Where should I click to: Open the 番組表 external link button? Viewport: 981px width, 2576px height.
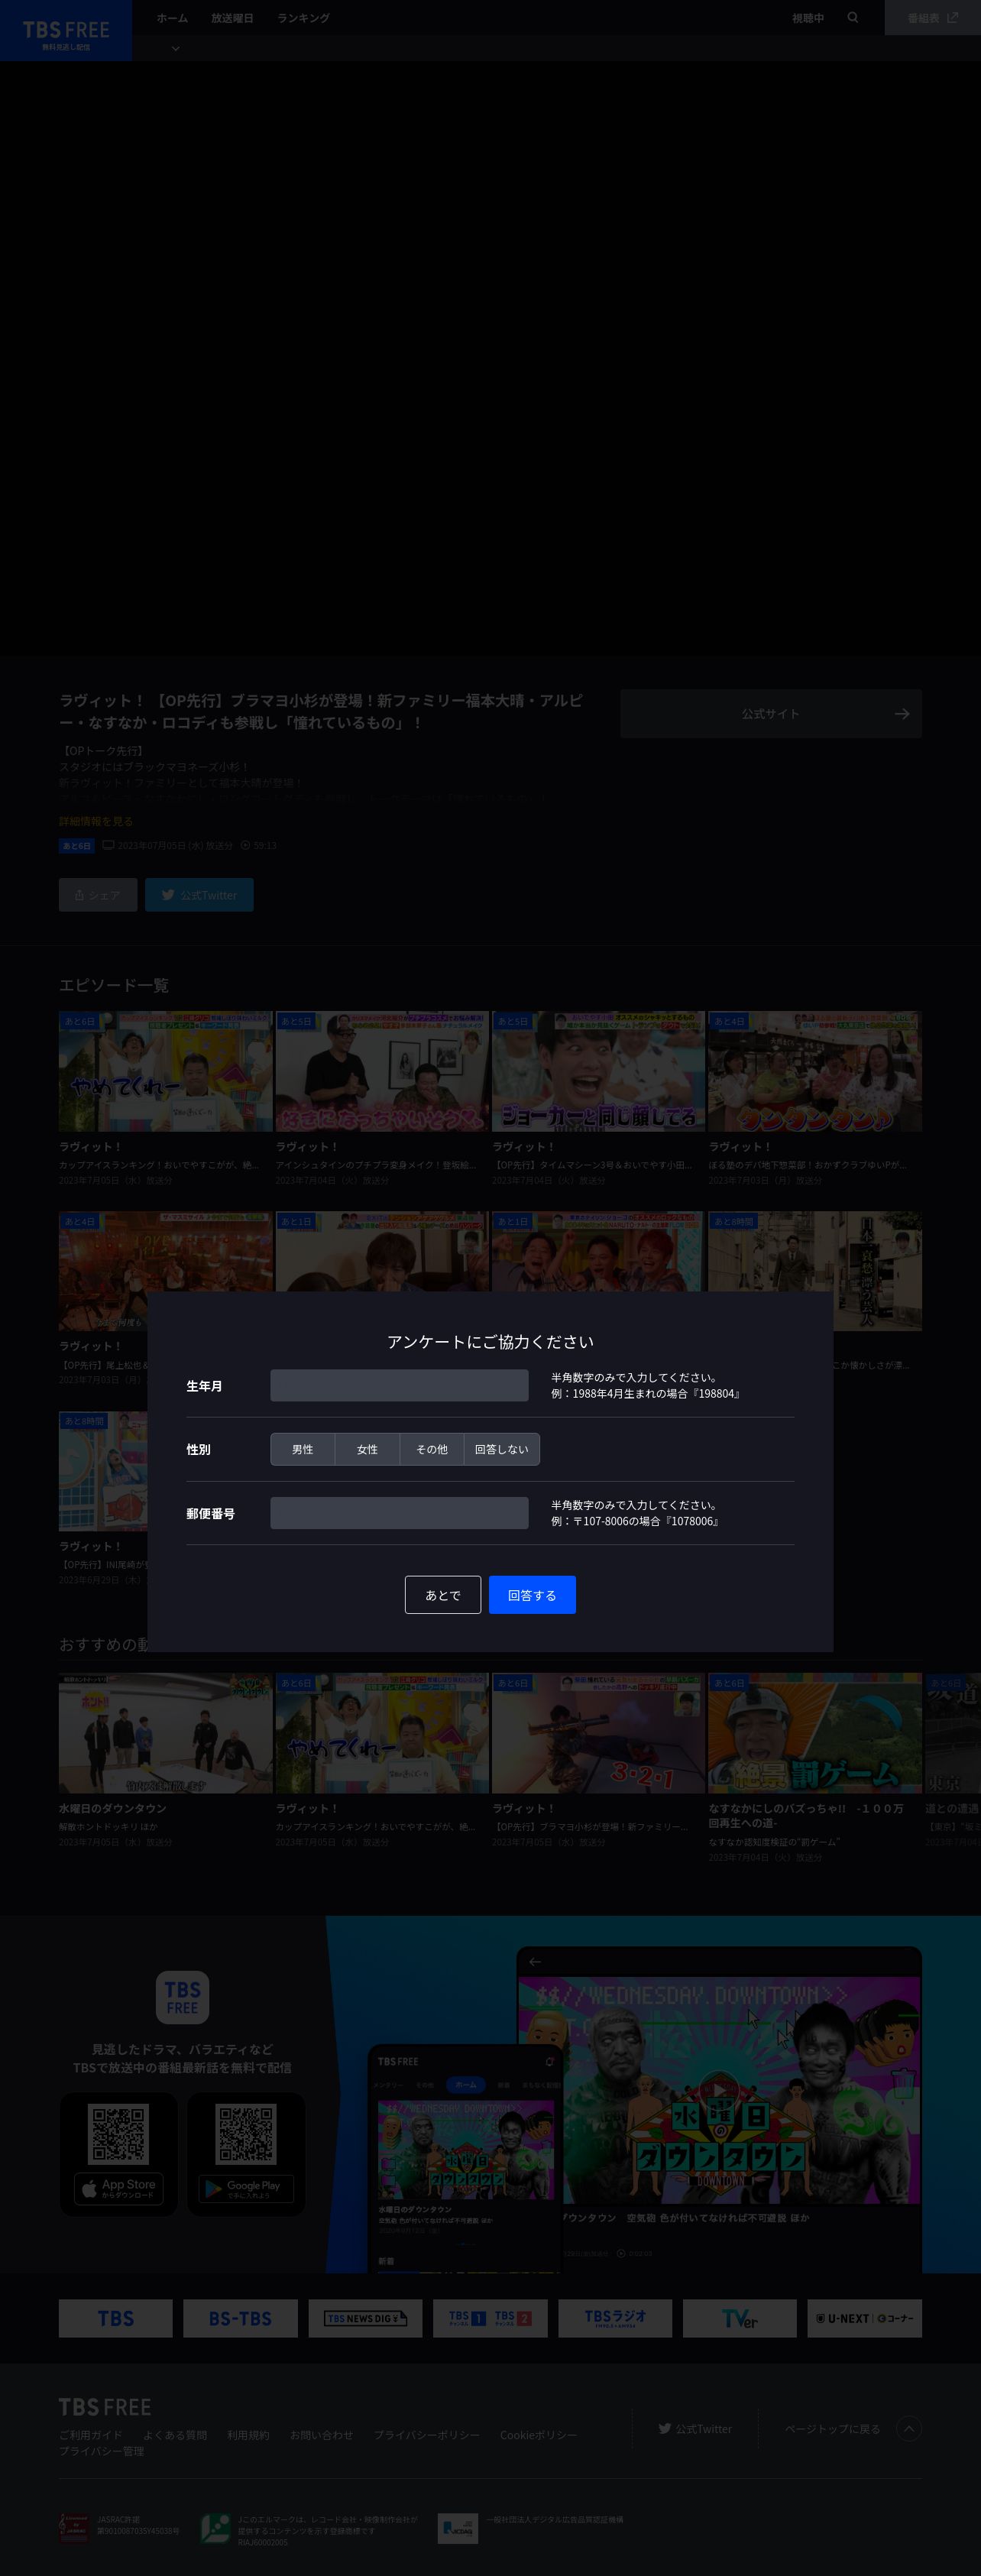click(932, 17)
